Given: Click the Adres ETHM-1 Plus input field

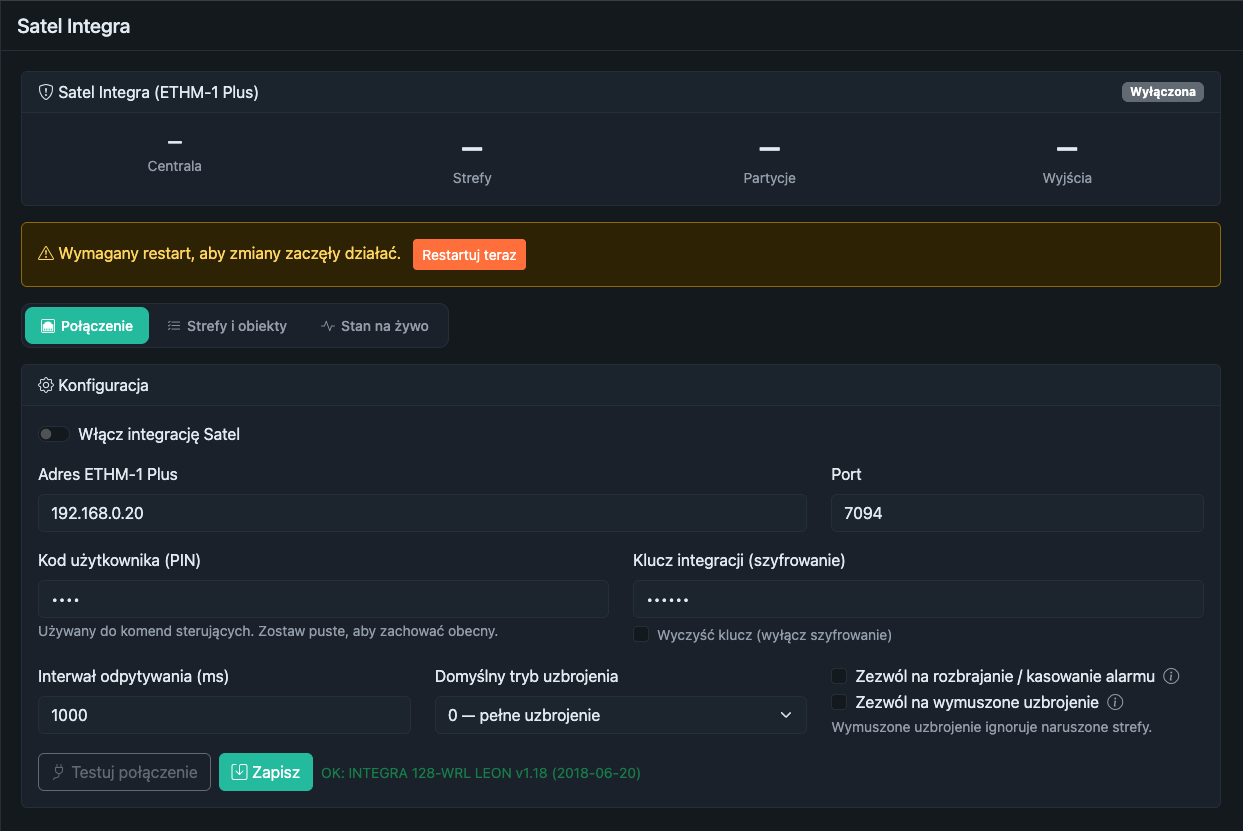Looking at the screenshot, I should click(x=422, y=513).
